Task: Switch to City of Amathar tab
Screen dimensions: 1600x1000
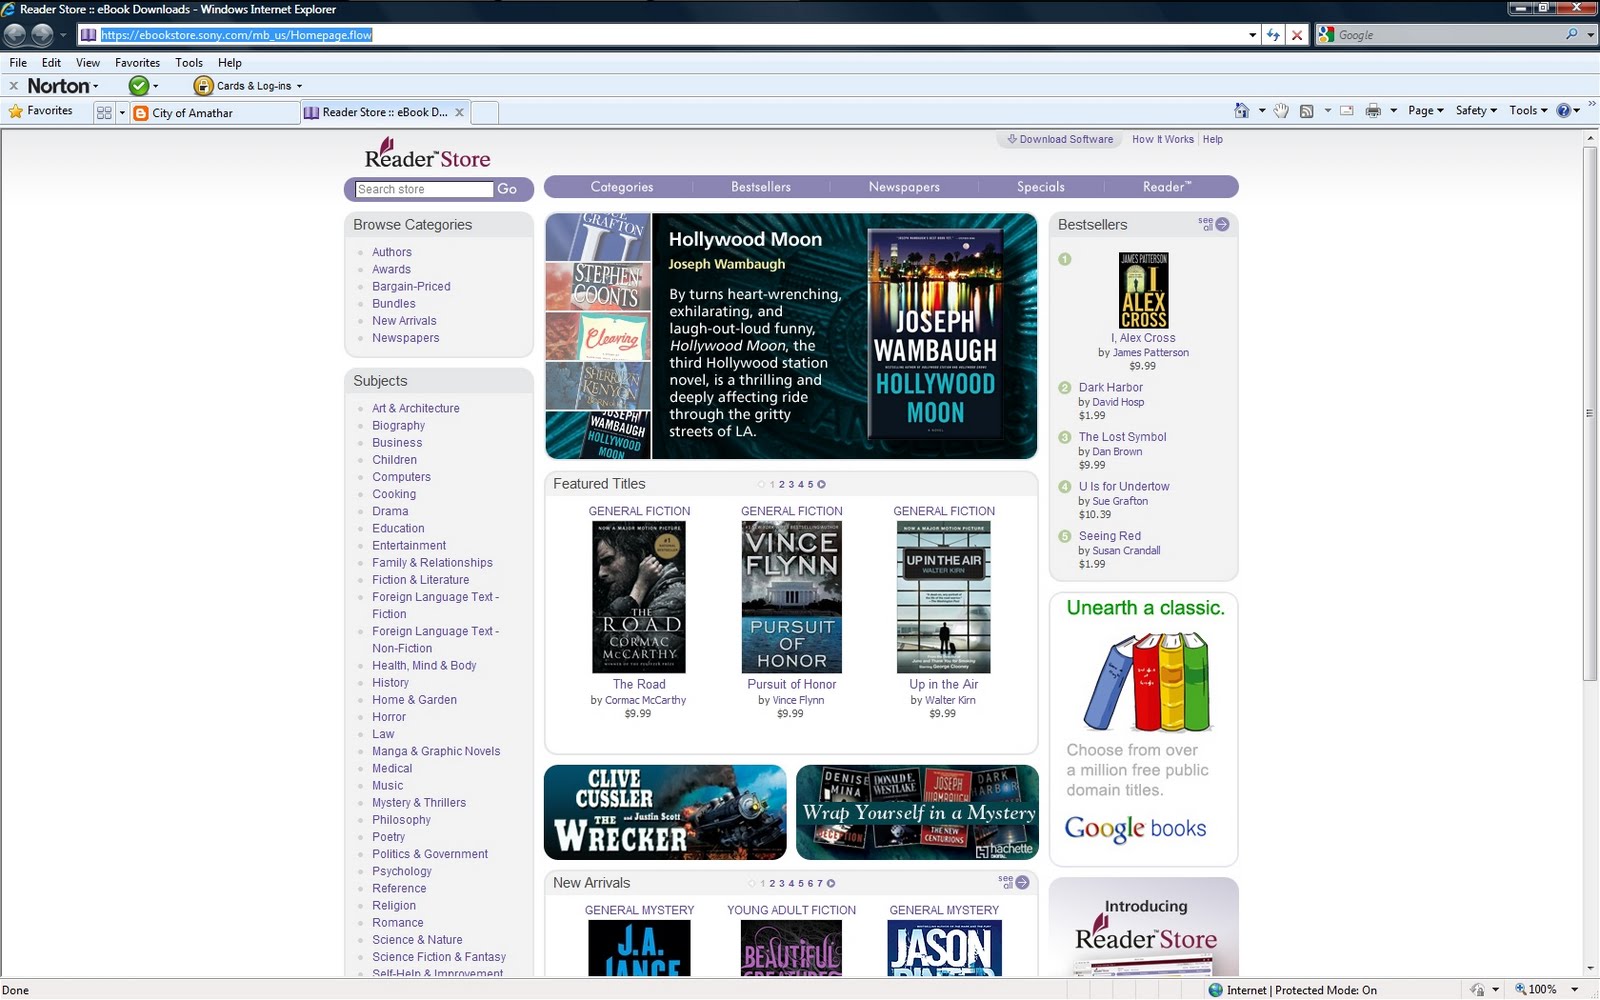Action: pyautogui.click(x=215, y=113)
